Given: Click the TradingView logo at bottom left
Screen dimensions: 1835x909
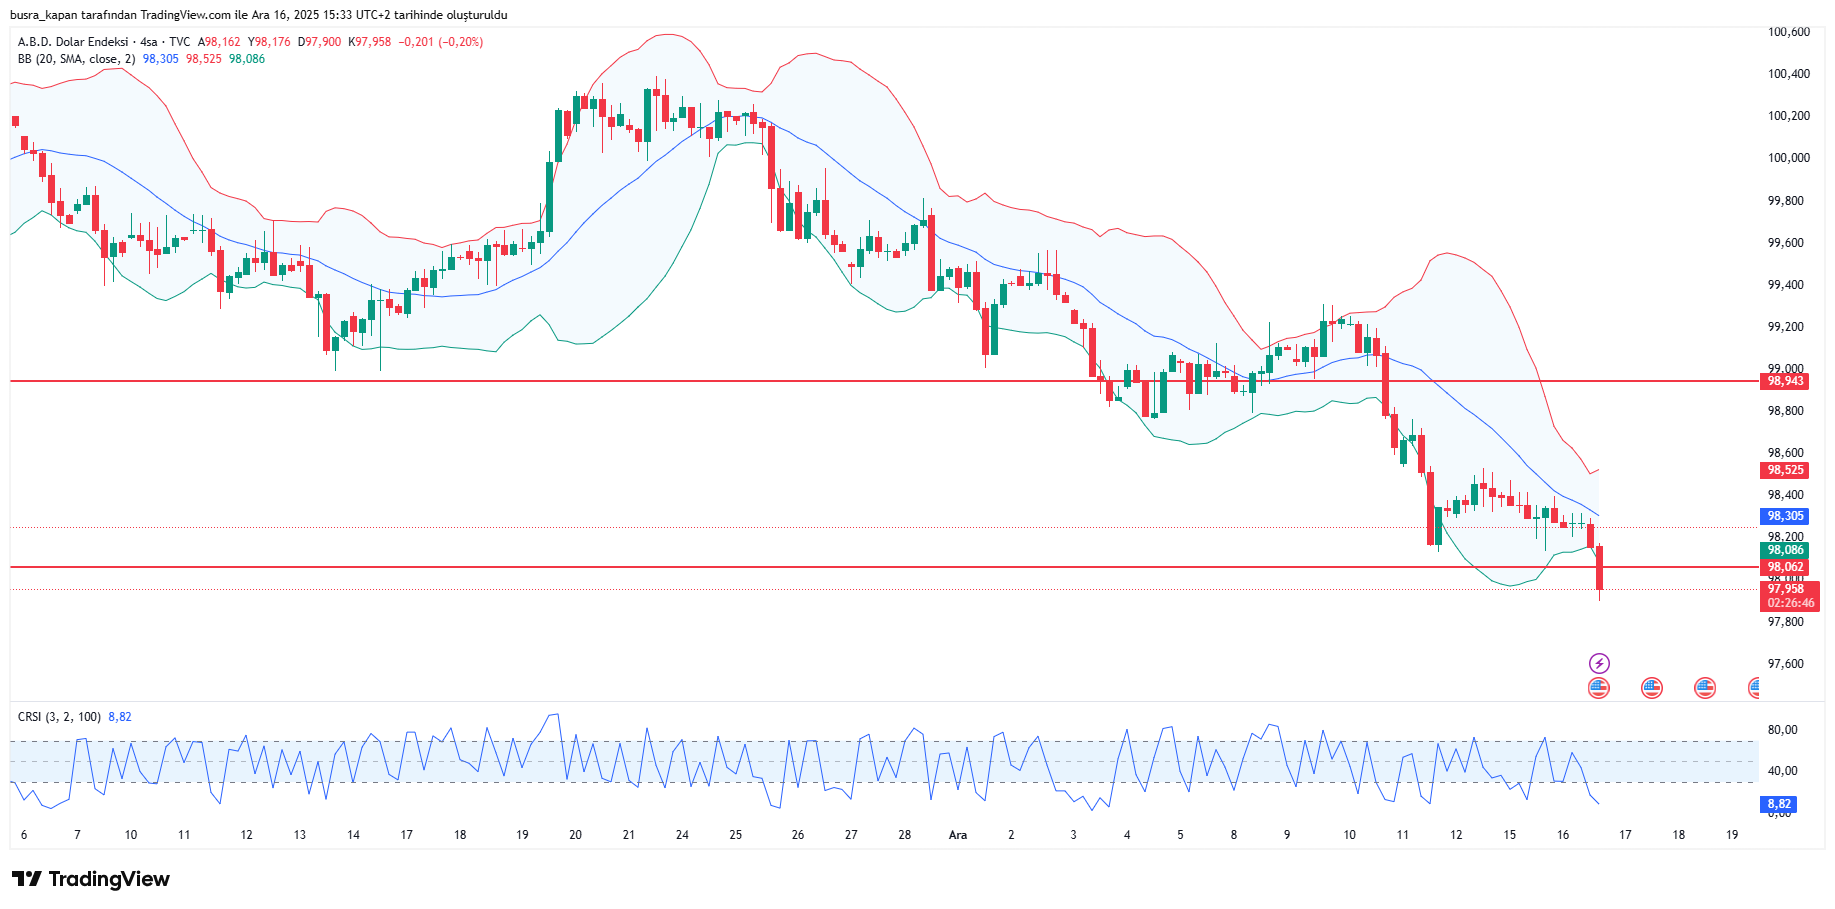Looking at the screenshot, I should tap(91, 879).
